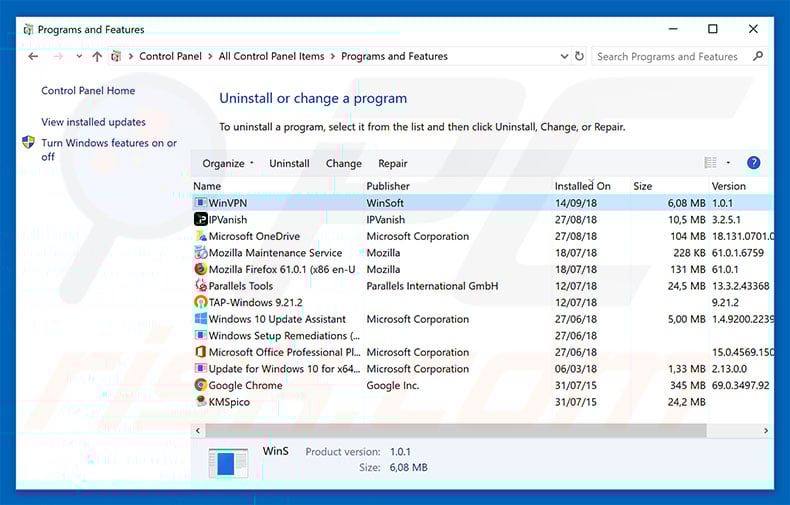Select the WinVPN row name
The height and width of the screenshot is (505, 790).
click(228, 203)
